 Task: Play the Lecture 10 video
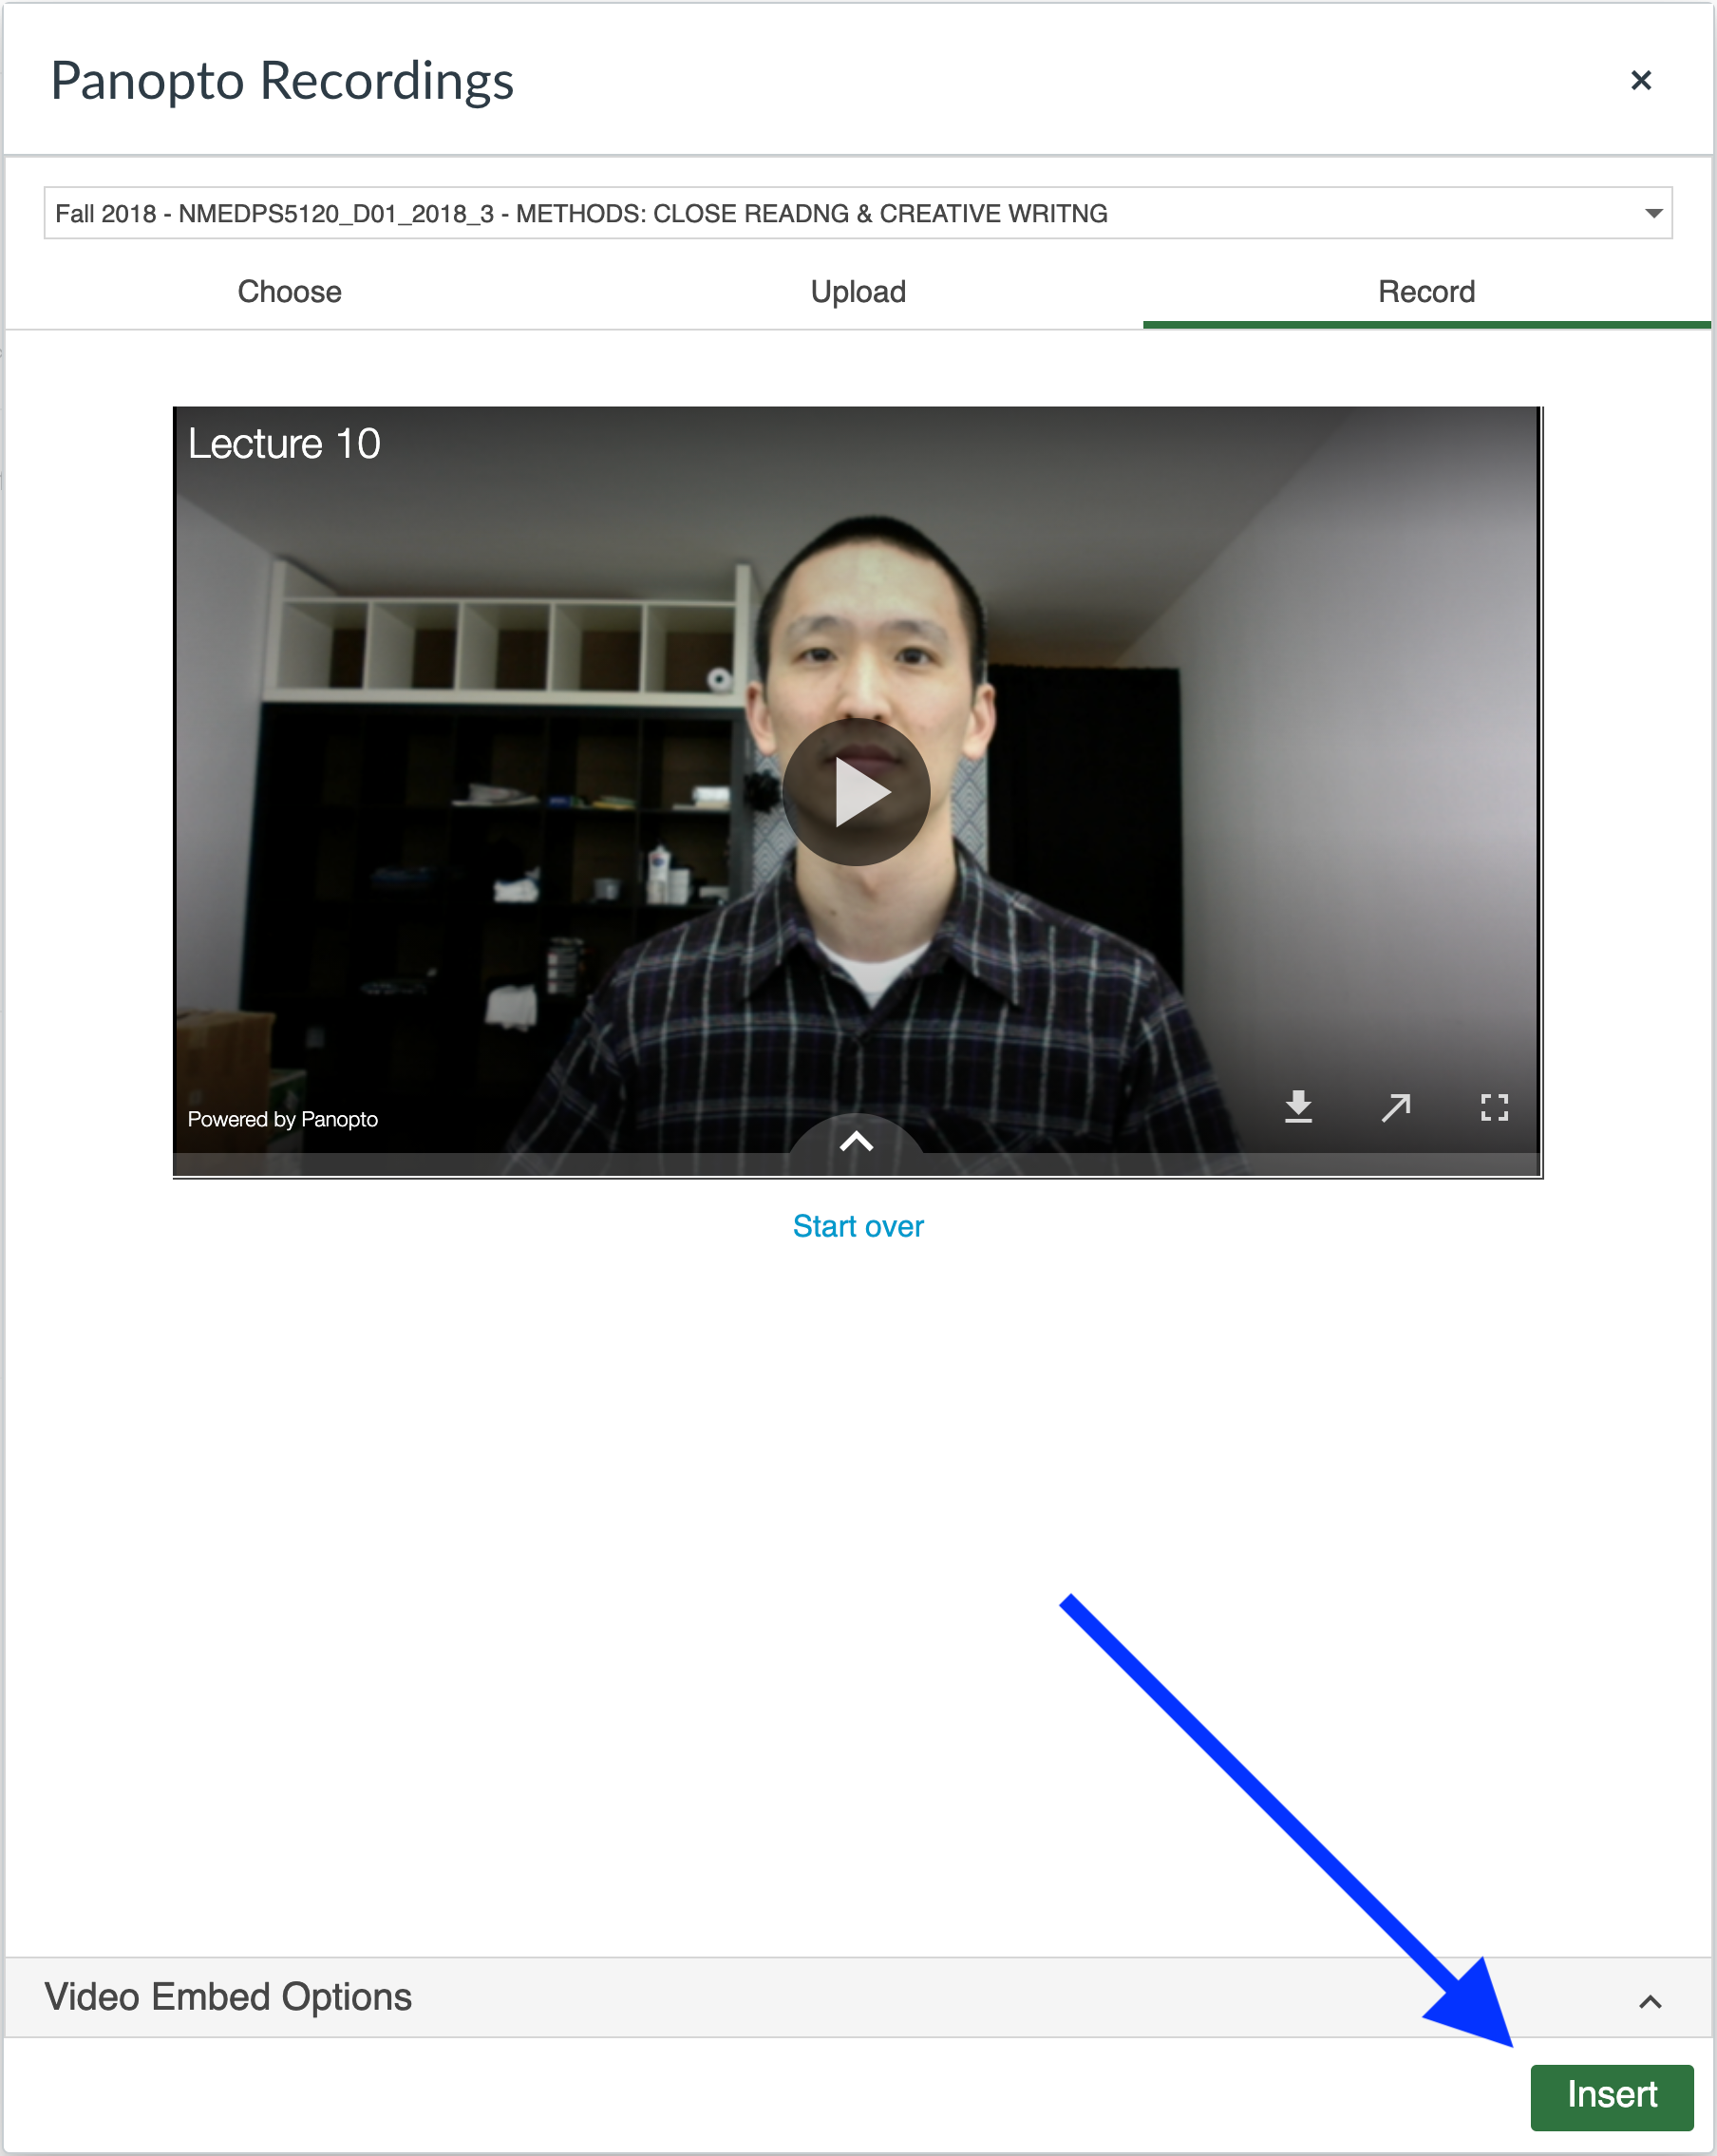(x=856, y=792)
